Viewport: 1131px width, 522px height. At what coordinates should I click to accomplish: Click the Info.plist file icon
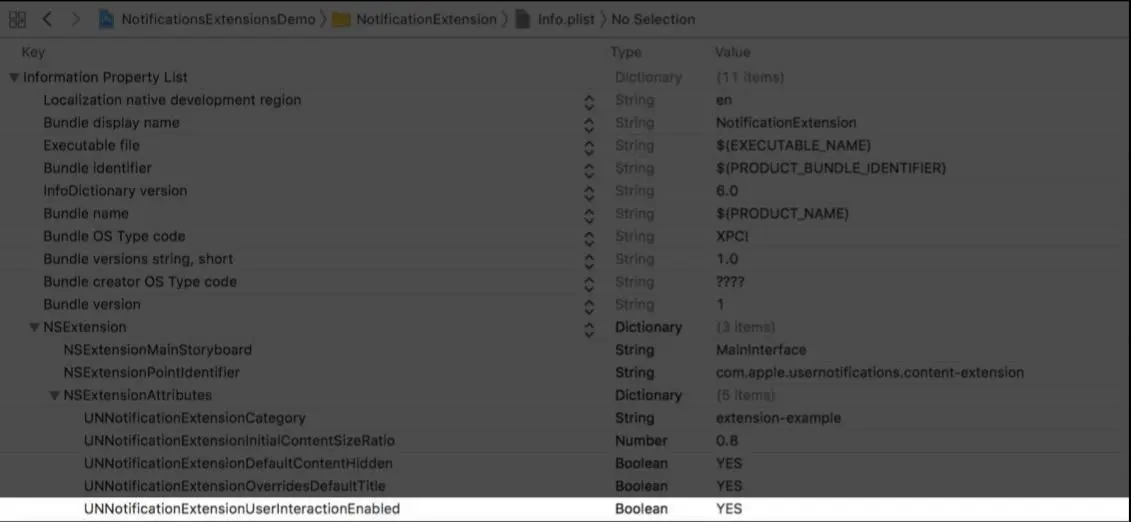pos(523,19)
